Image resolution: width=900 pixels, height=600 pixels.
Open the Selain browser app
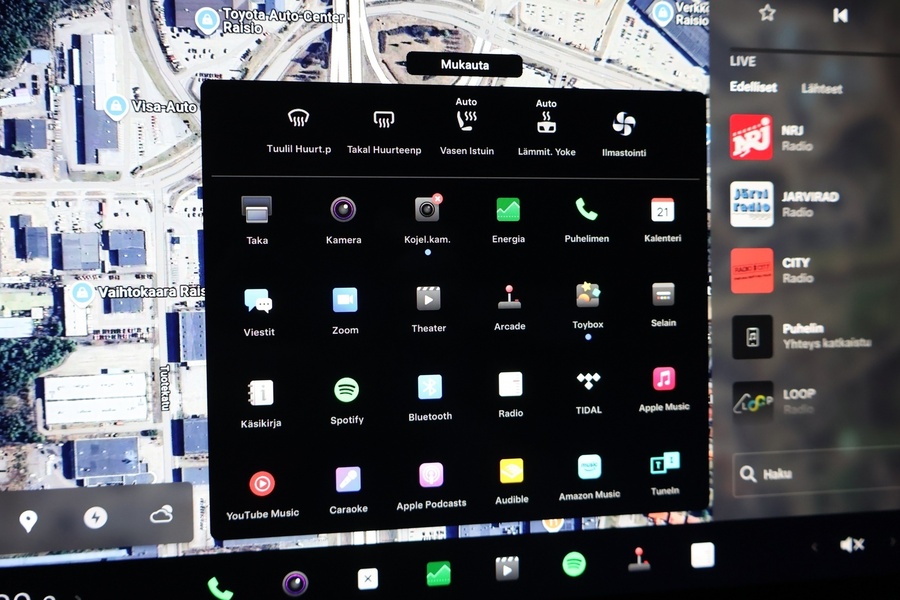click(x=663, y=295)
